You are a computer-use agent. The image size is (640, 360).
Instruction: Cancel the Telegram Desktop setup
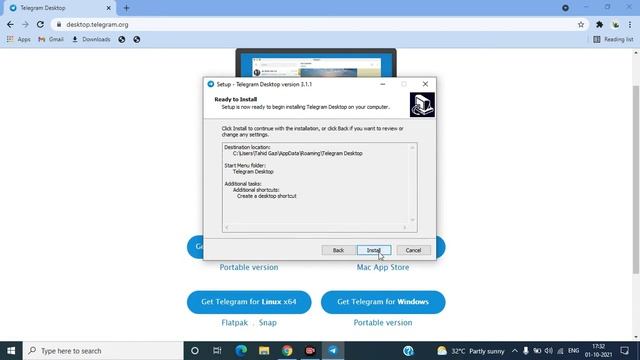click(413, 250)
